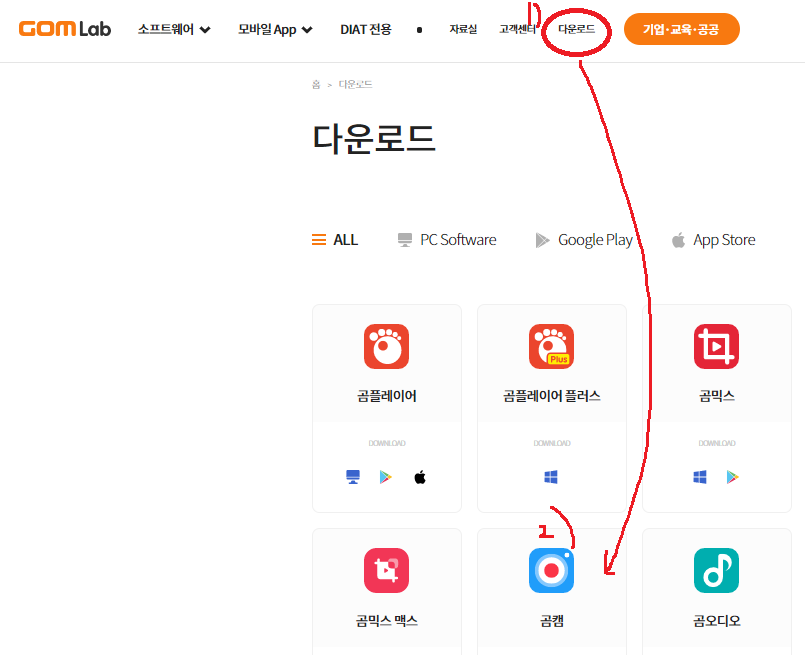Click the 곰플레이어 플러스 title text
This screenshot has width=805, height=655.
[x=552, y=396]
